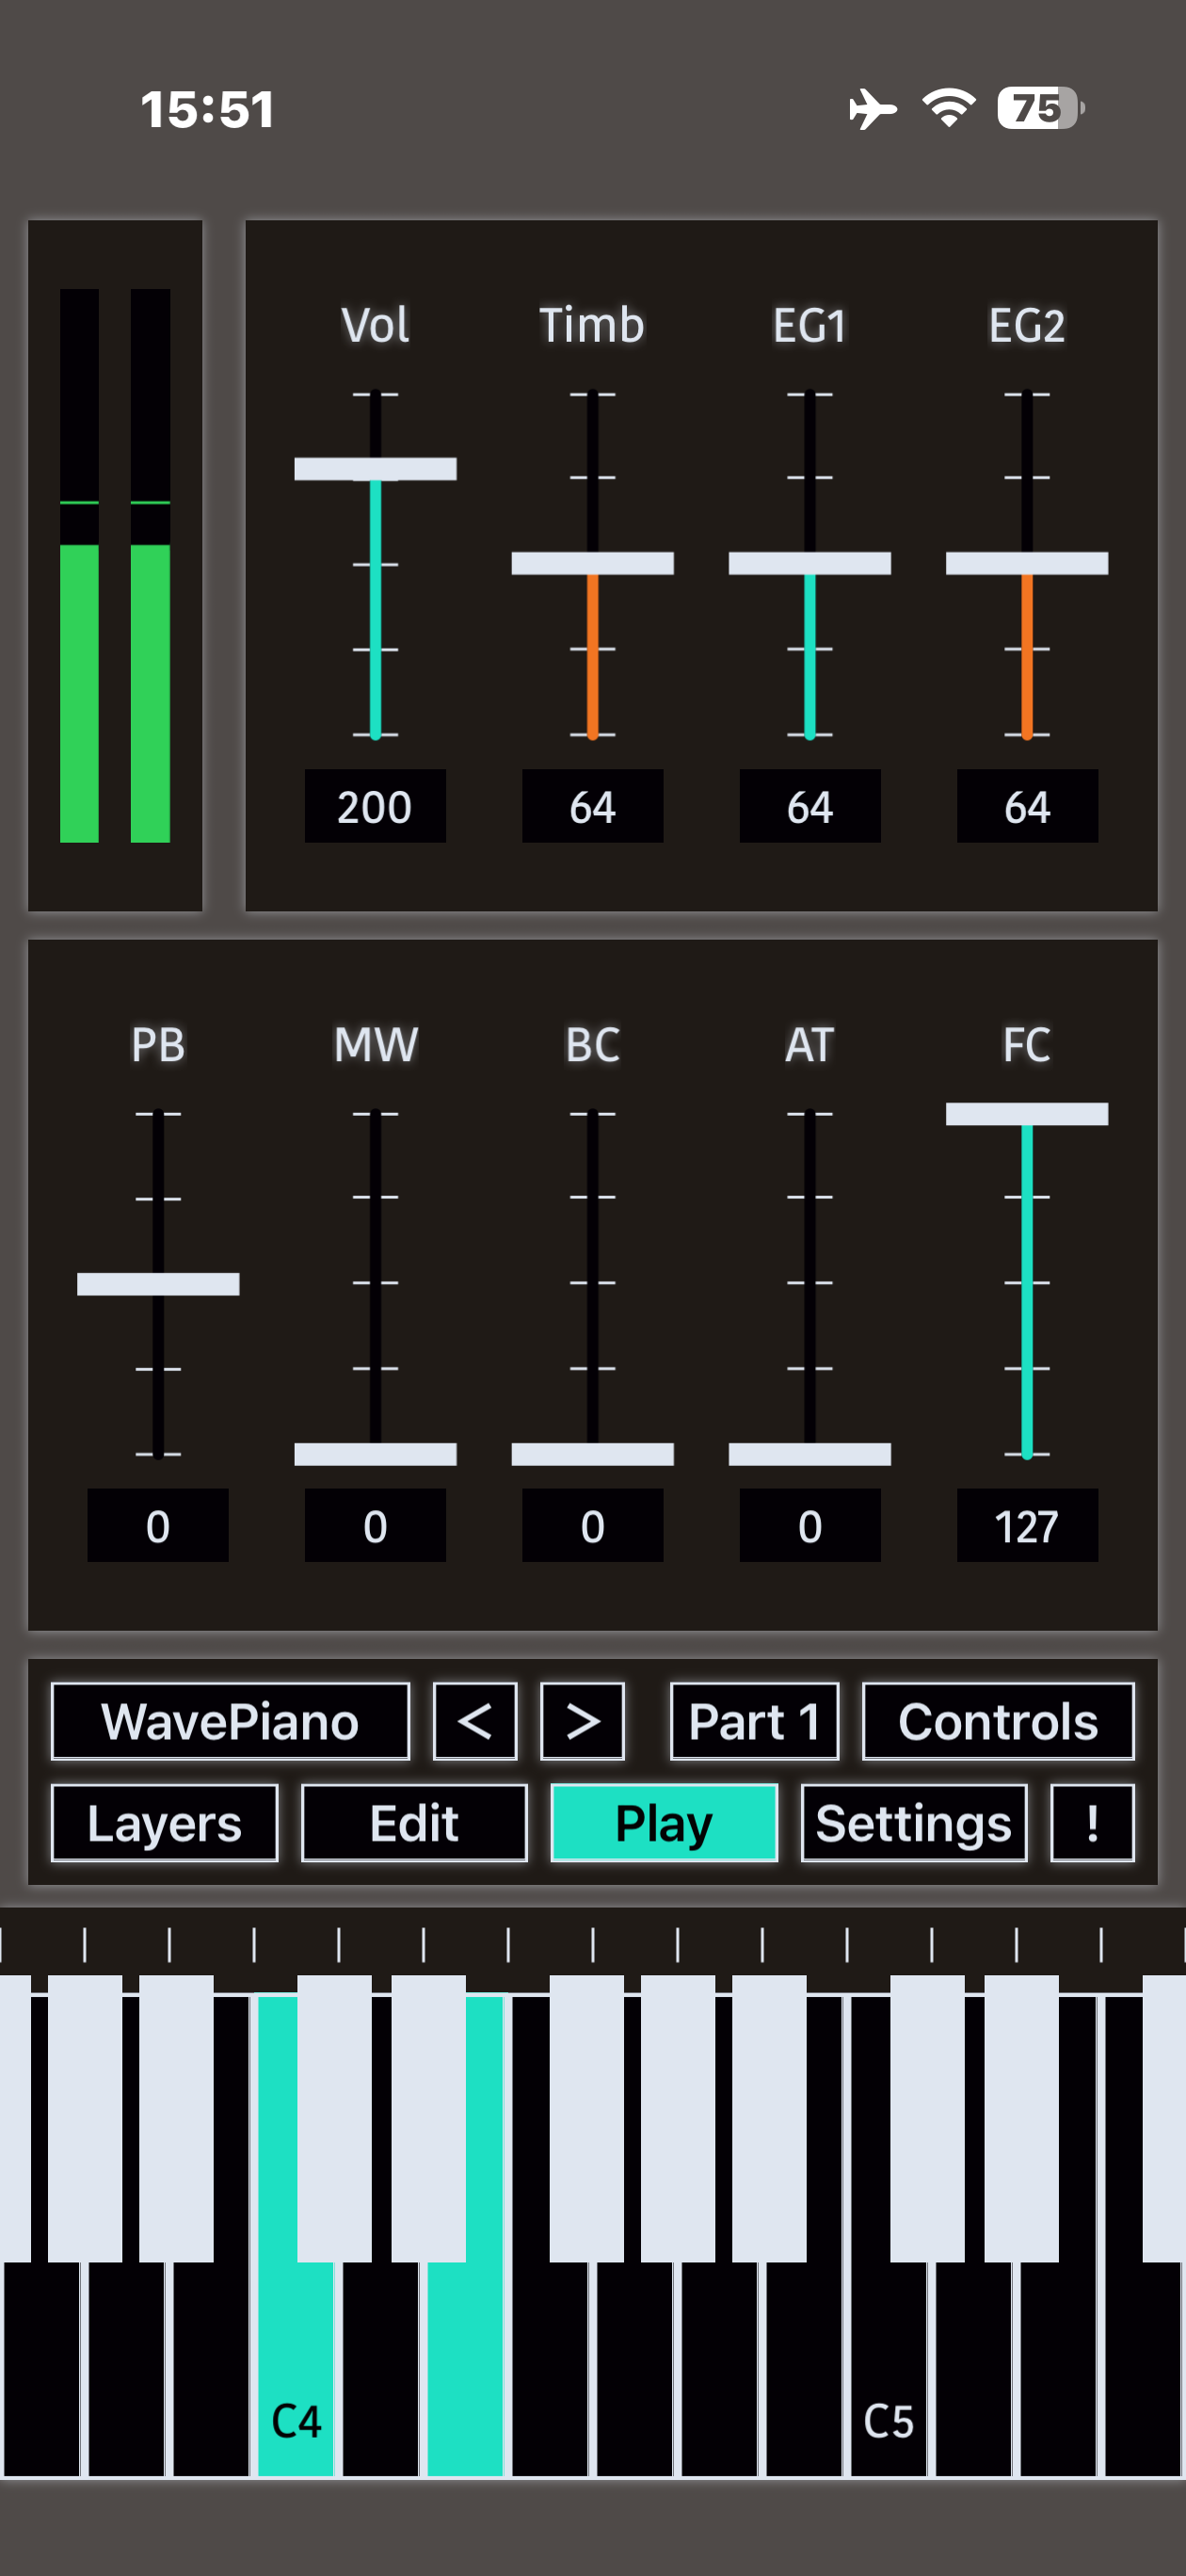Click the AT label
Viewport: 1186px width, 2576px height.
tap(809, 1044)
